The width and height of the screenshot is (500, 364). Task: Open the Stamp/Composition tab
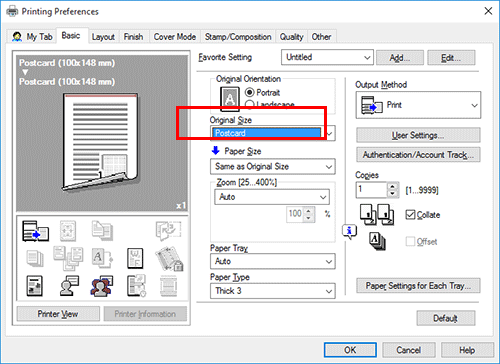coord(238,37)
